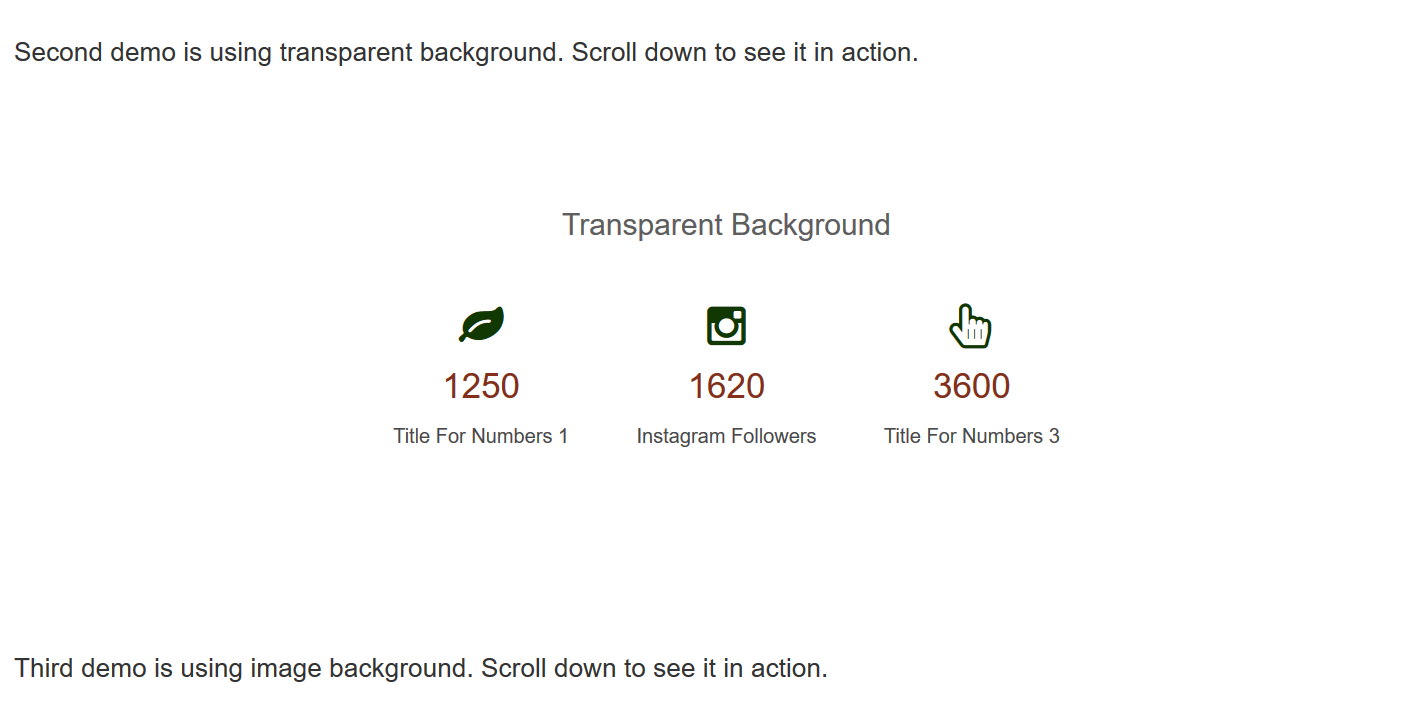Screen dimensions: 1402x728
Task: Click the pointing hand icon
Action: [970, 326]
